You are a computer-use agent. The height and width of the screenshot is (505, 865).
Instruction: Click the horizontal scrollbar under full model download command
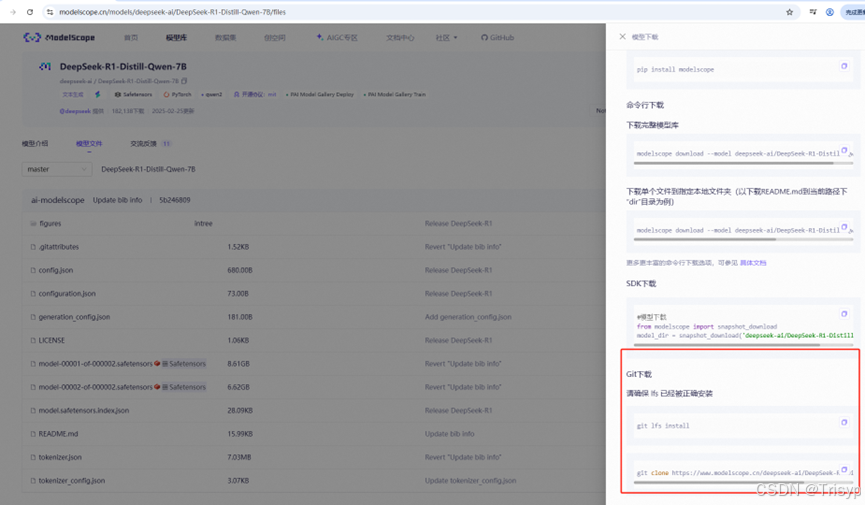click(x=733, y=163)
